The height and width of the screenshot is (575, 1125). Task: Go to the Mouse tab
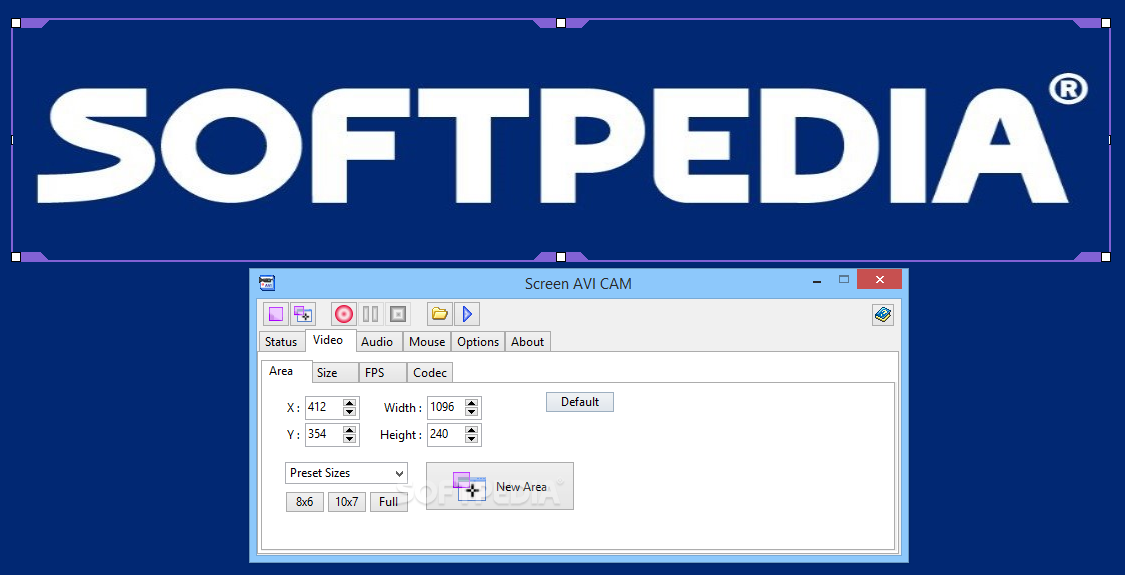[x=427, y=342]
